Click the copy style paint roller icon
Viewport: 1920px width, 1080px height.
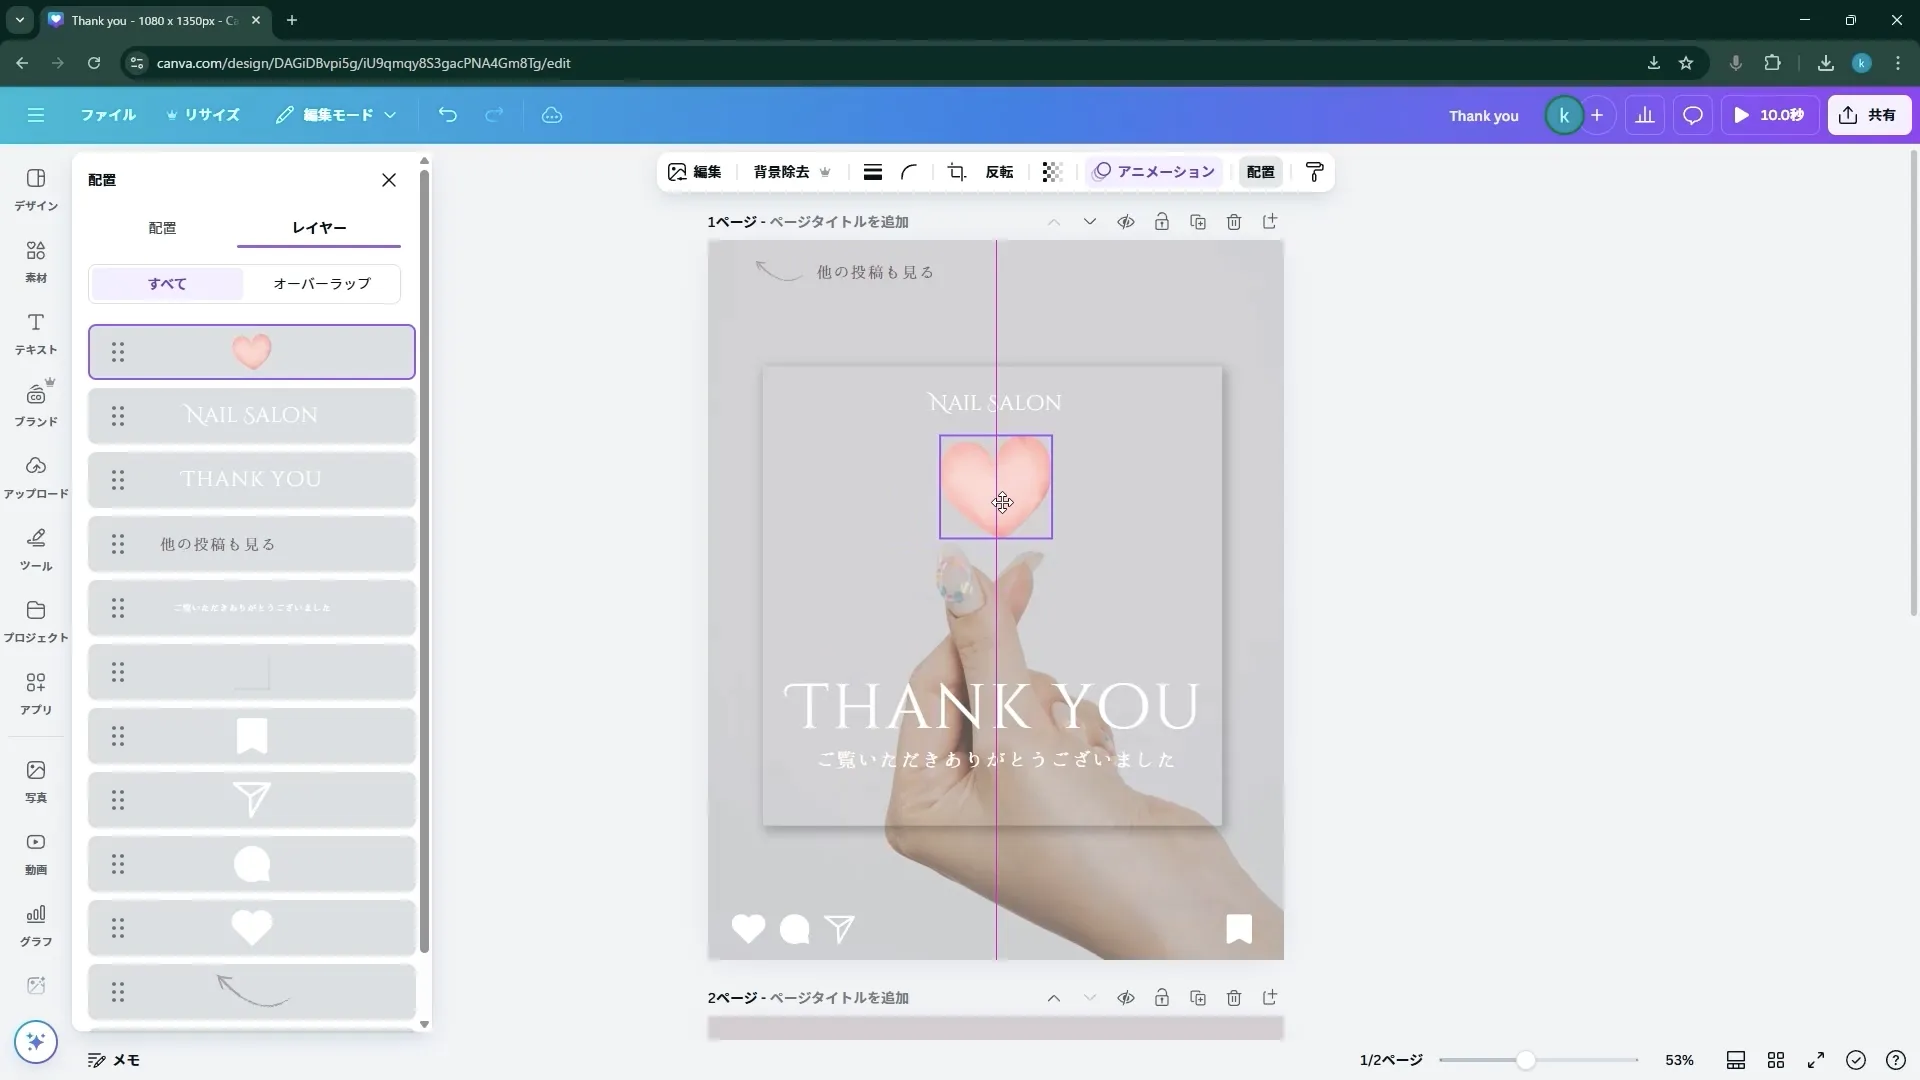tap(1315, 172)
